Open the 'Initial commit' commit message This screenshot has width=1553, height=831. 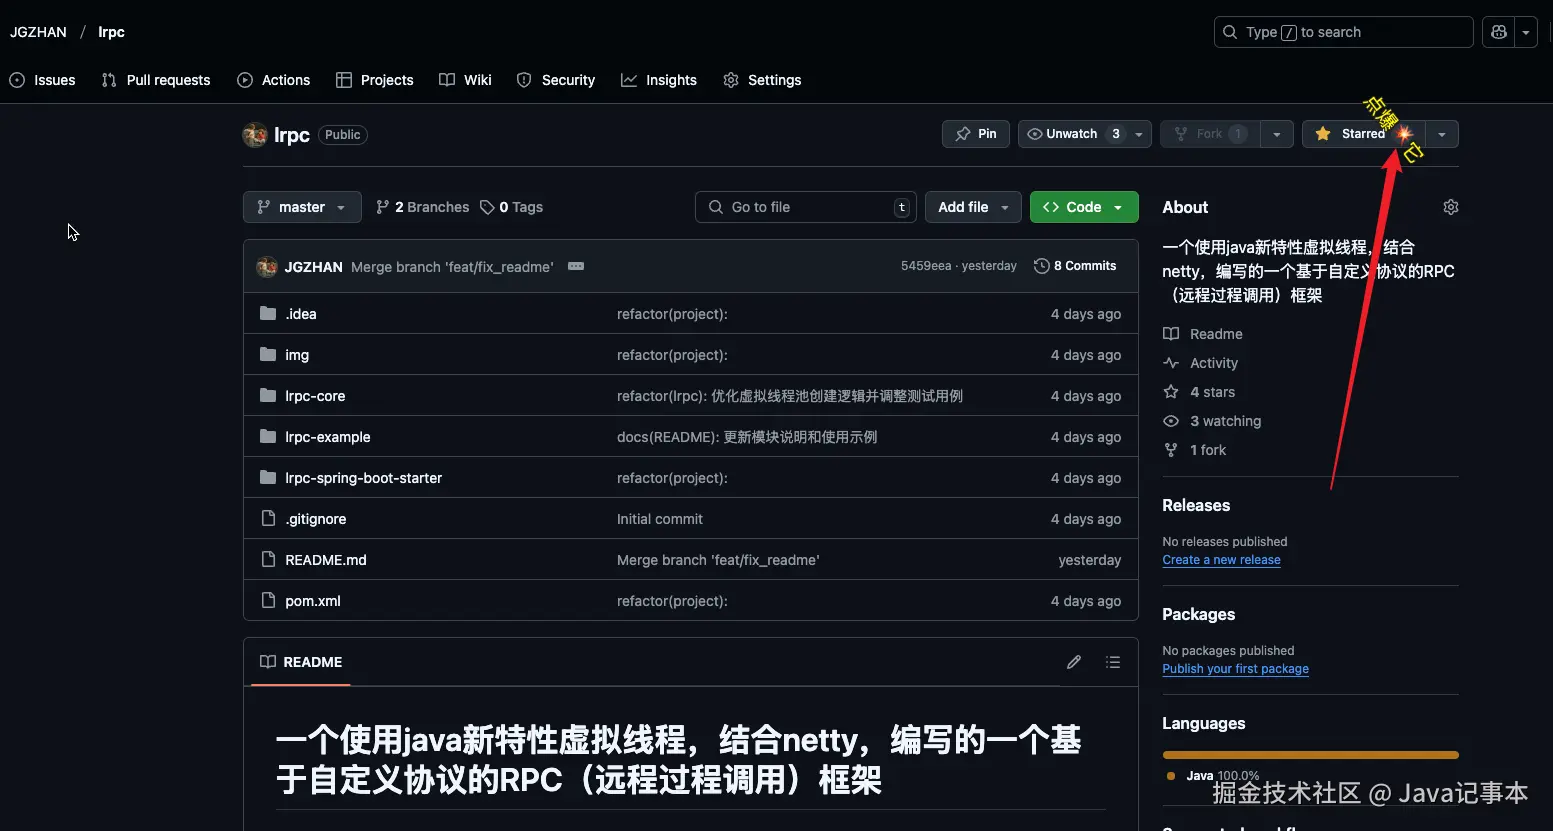(660, 519)
